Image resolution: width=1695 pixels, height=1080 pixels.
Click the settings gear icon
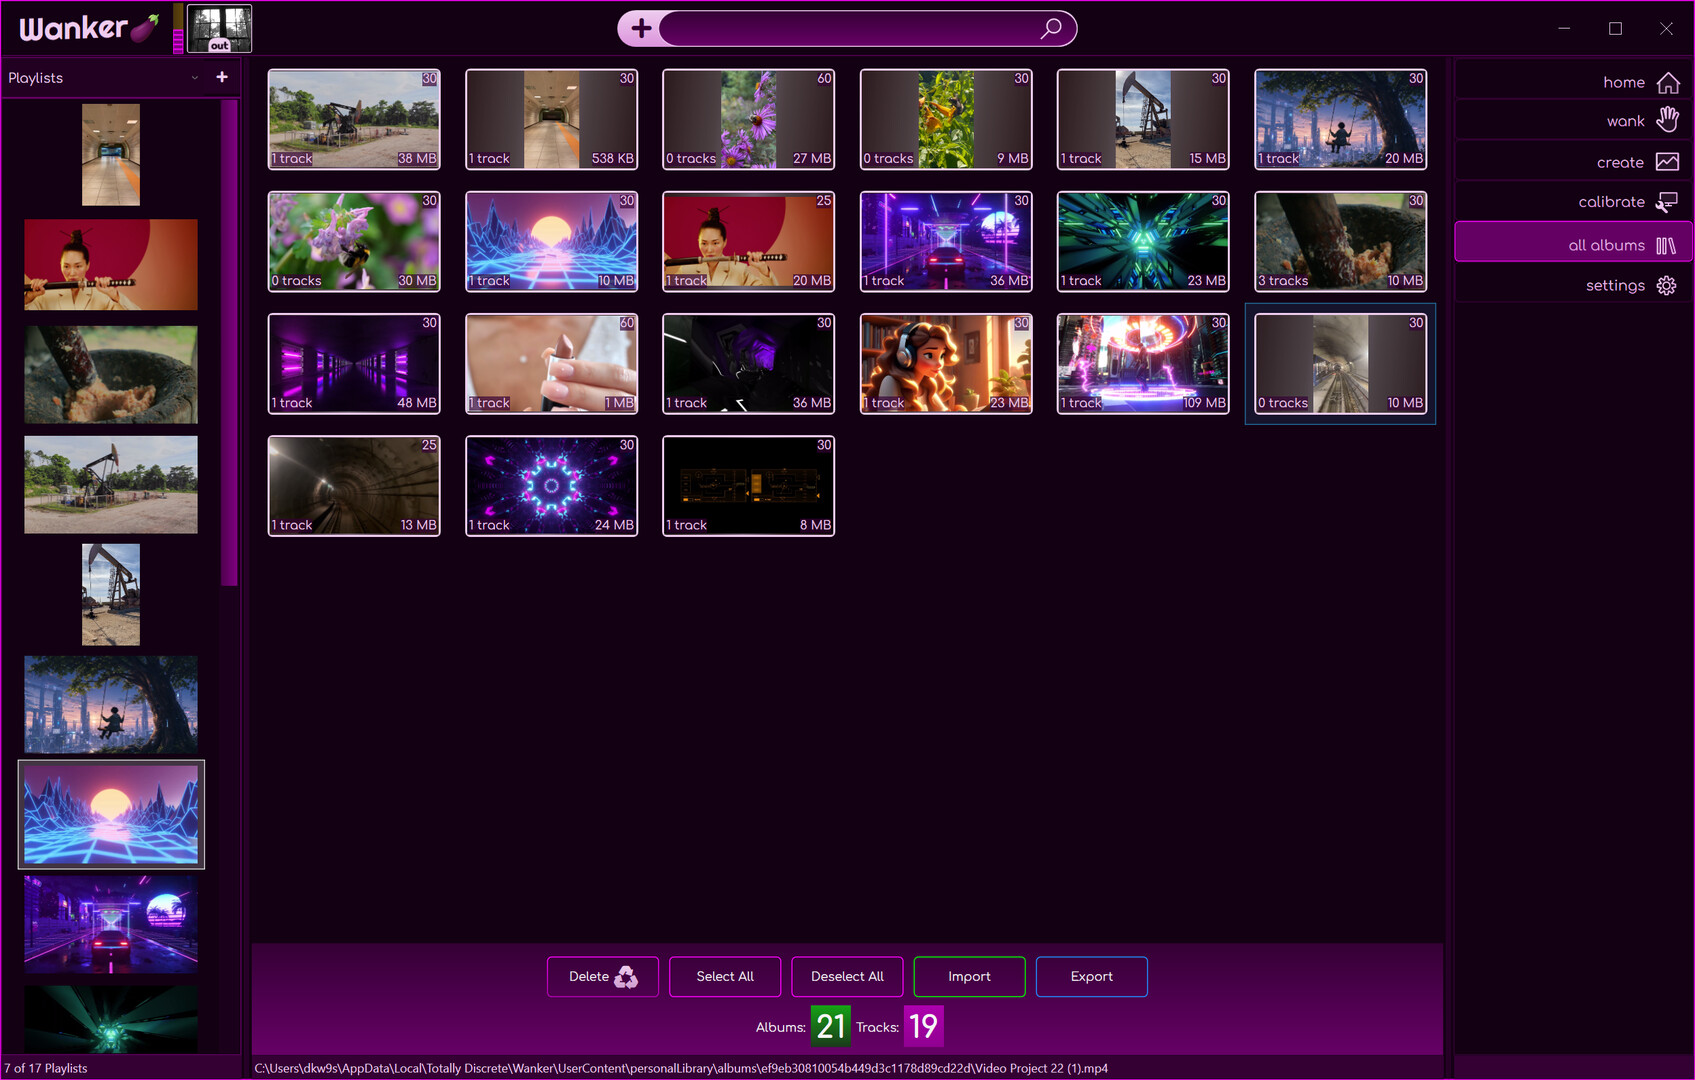[1666, 285]
